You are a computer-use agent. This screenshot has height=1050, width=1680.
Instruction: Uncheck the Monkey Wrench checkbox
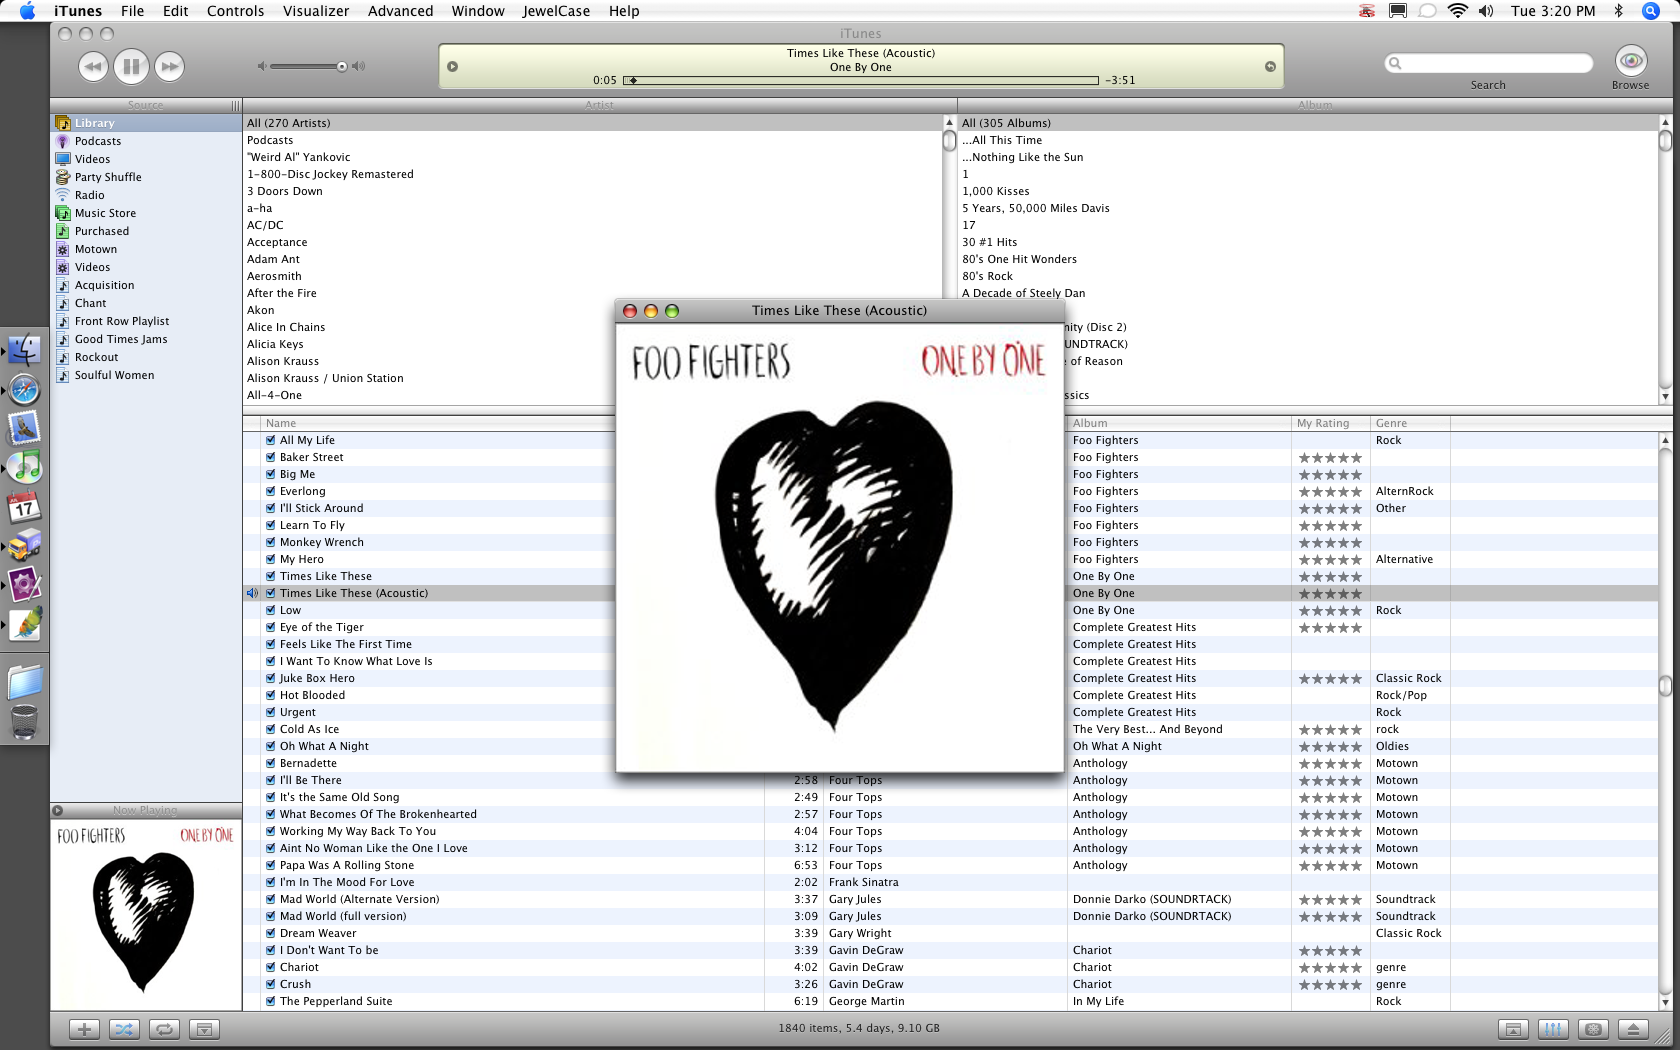click(271, 542)
